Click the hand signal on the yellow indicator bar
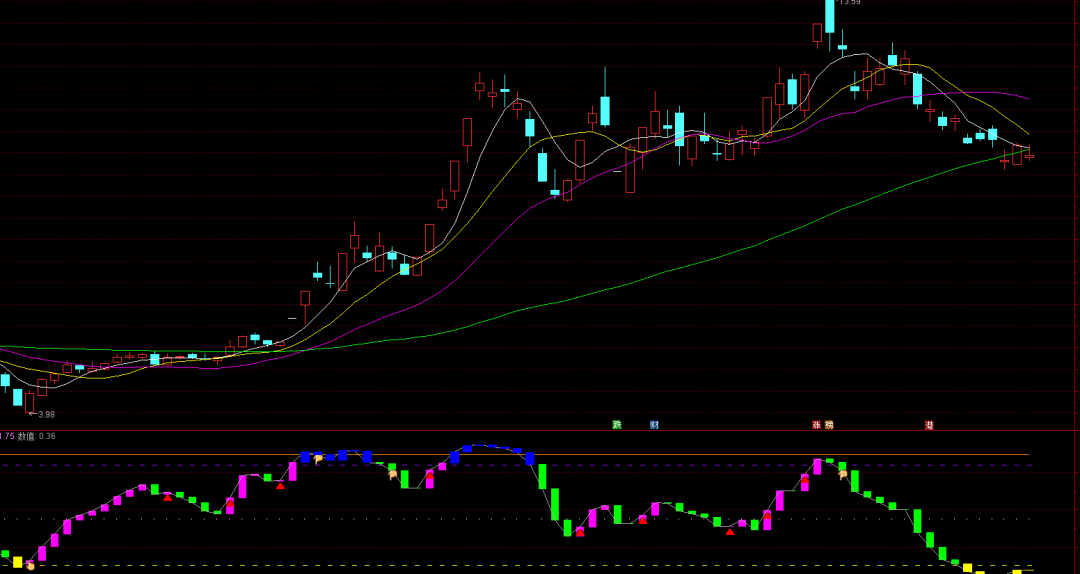This screenshot has height=574, width=1080. point(30,565)
